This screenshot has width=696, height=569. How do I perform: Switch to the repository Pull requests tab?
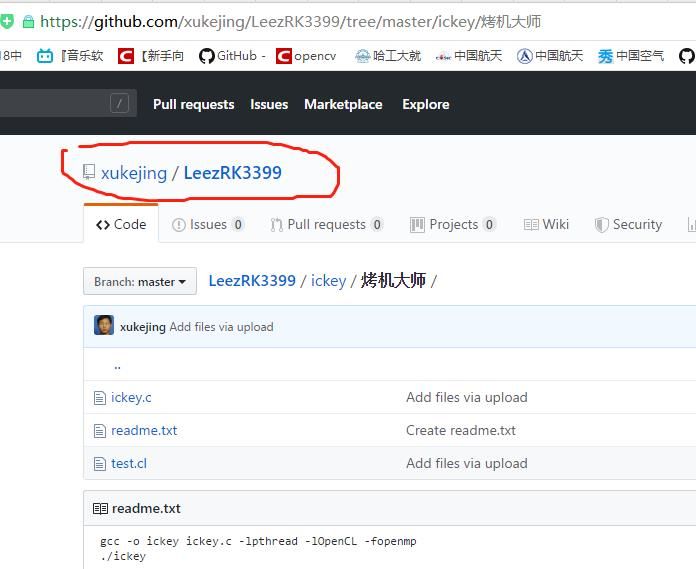[327, 225]
